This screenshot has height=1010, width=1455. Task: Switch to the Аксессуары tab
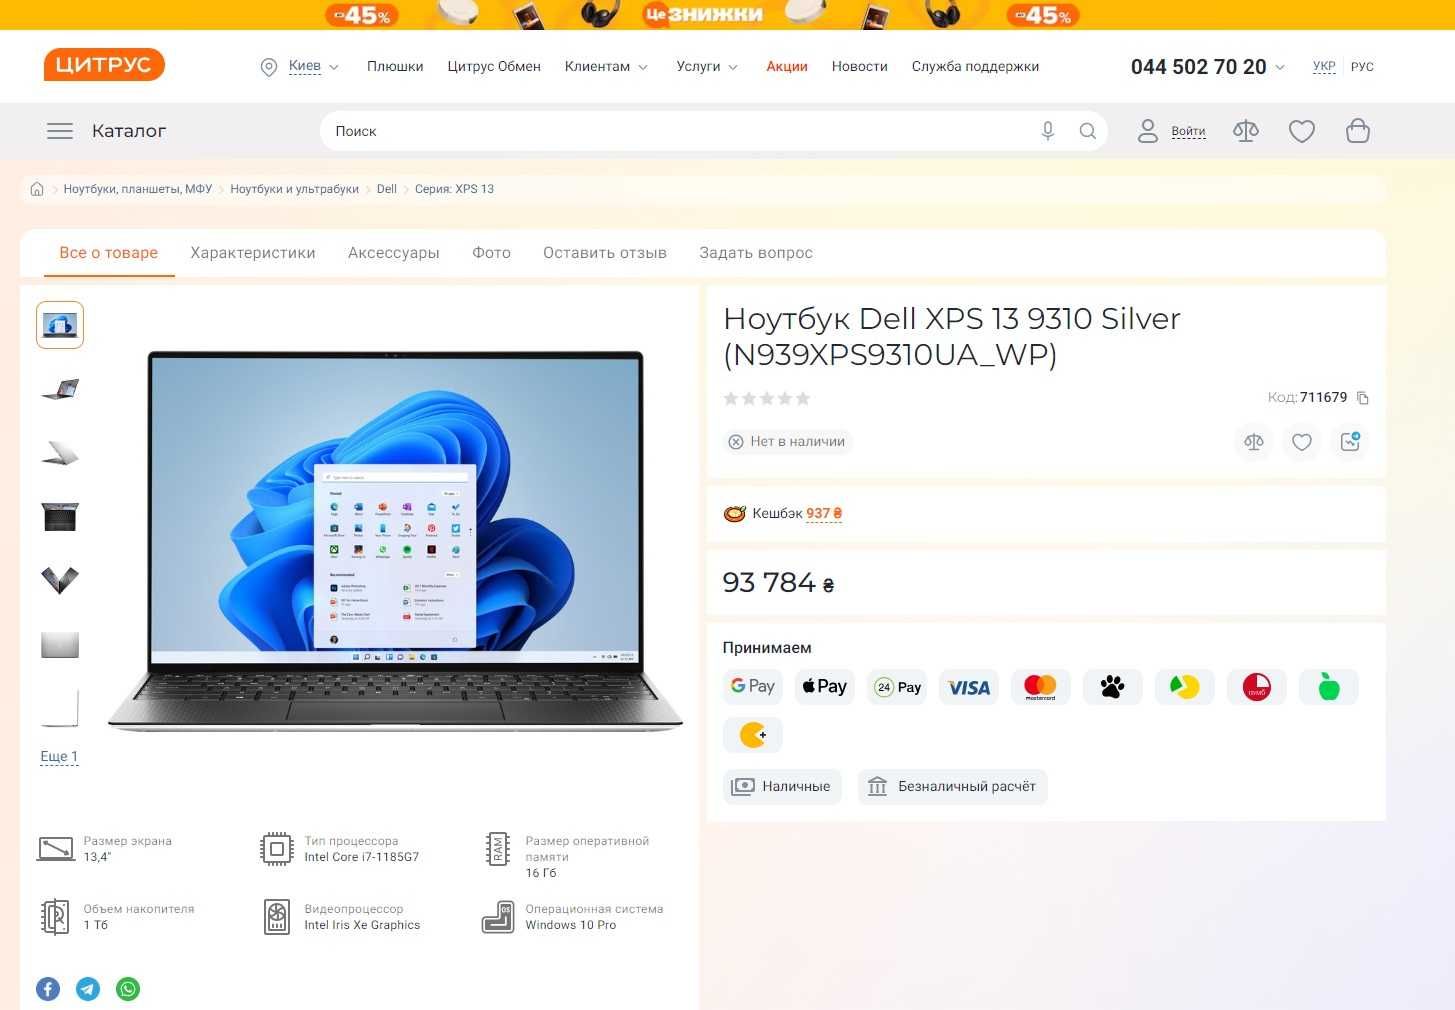[394, 253]
